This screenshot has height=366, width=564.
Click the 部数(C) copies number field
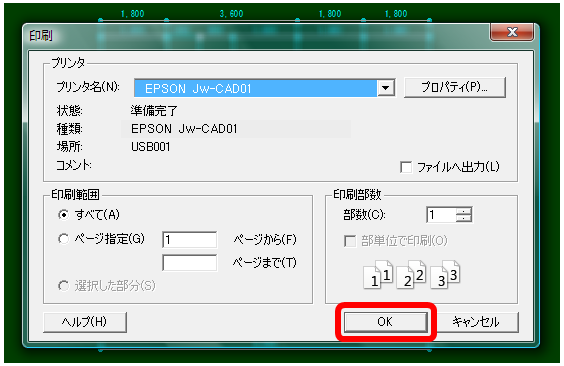pos(441,215)
